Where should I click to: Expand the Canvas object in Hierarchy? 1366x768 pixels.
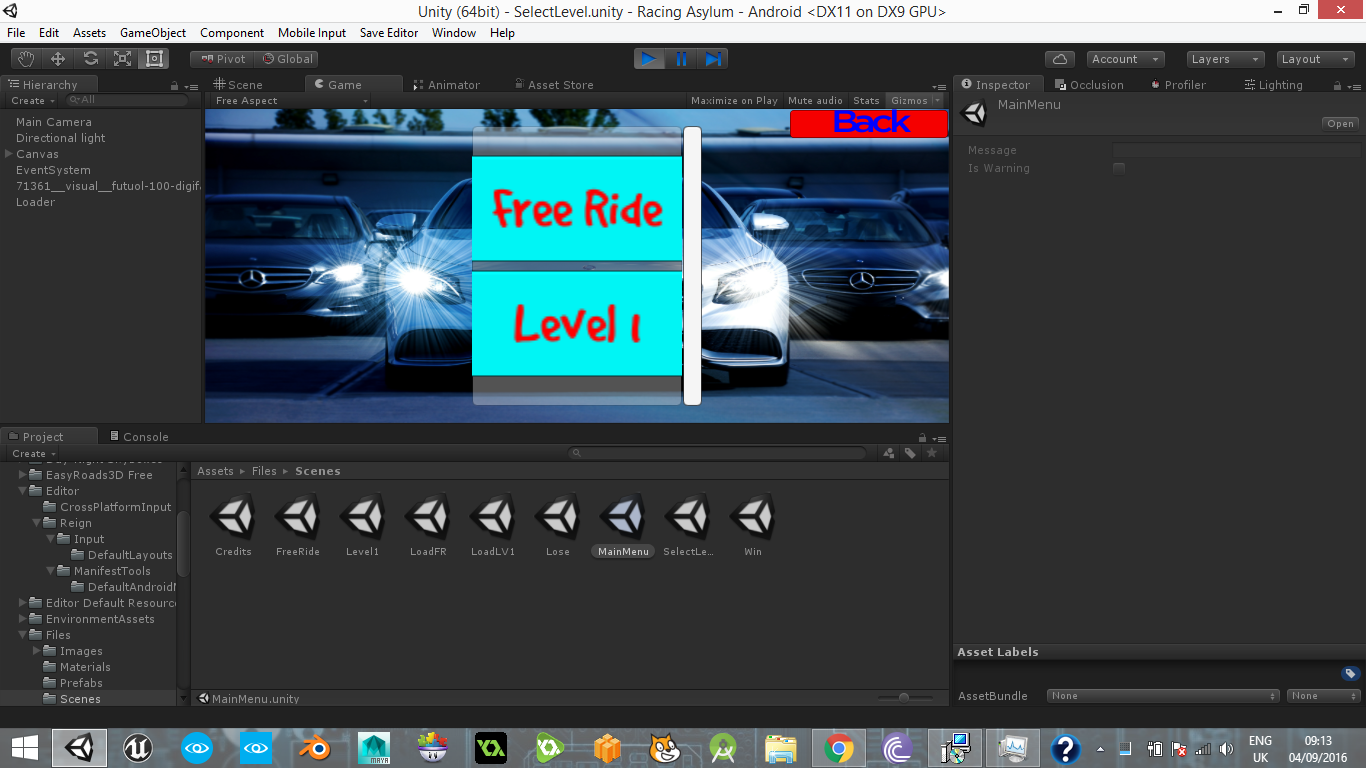pyautogui.click(x=9, y=154)
